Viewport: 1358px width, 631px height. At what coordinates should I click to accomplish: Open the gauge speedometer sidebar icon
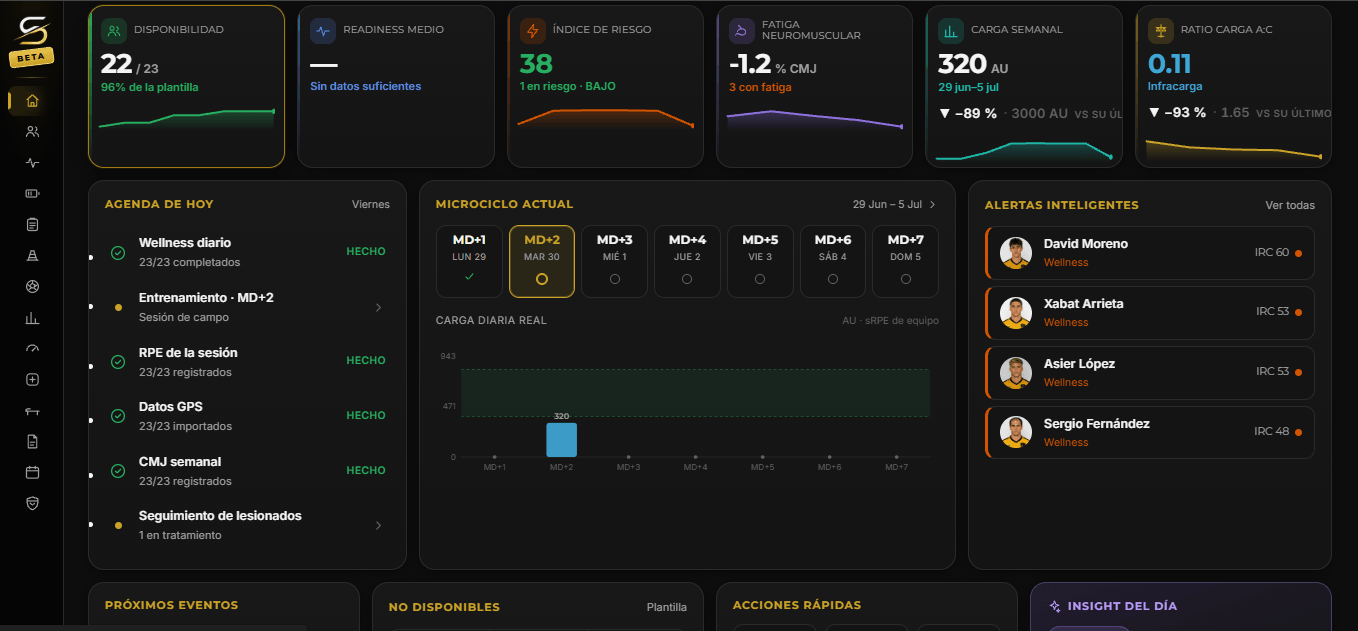click(x=32, y=349)
